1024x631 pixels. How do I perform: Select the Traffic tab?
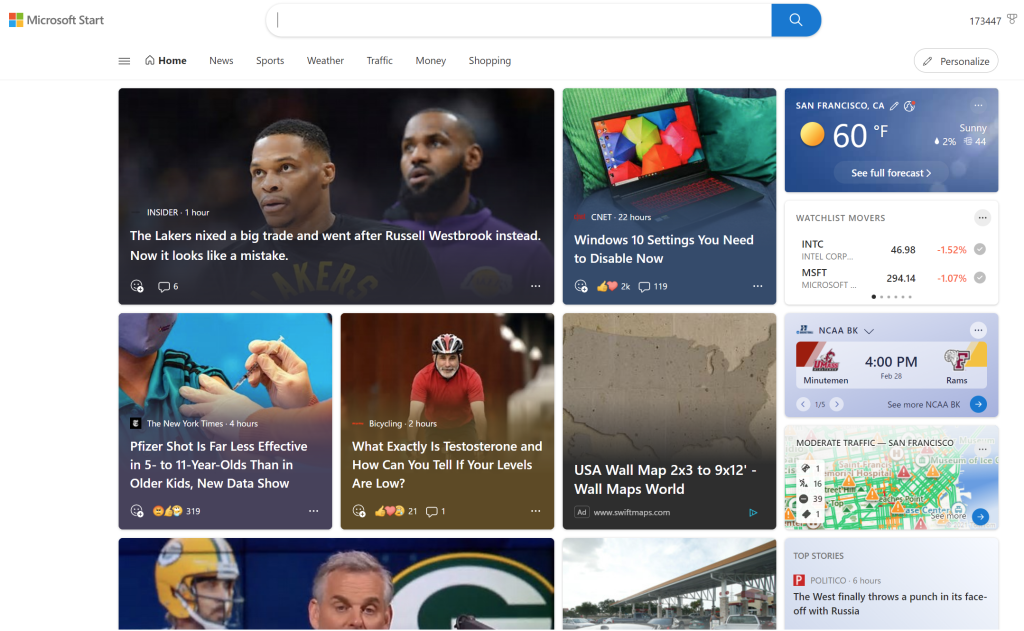click(x=379, y=61)
